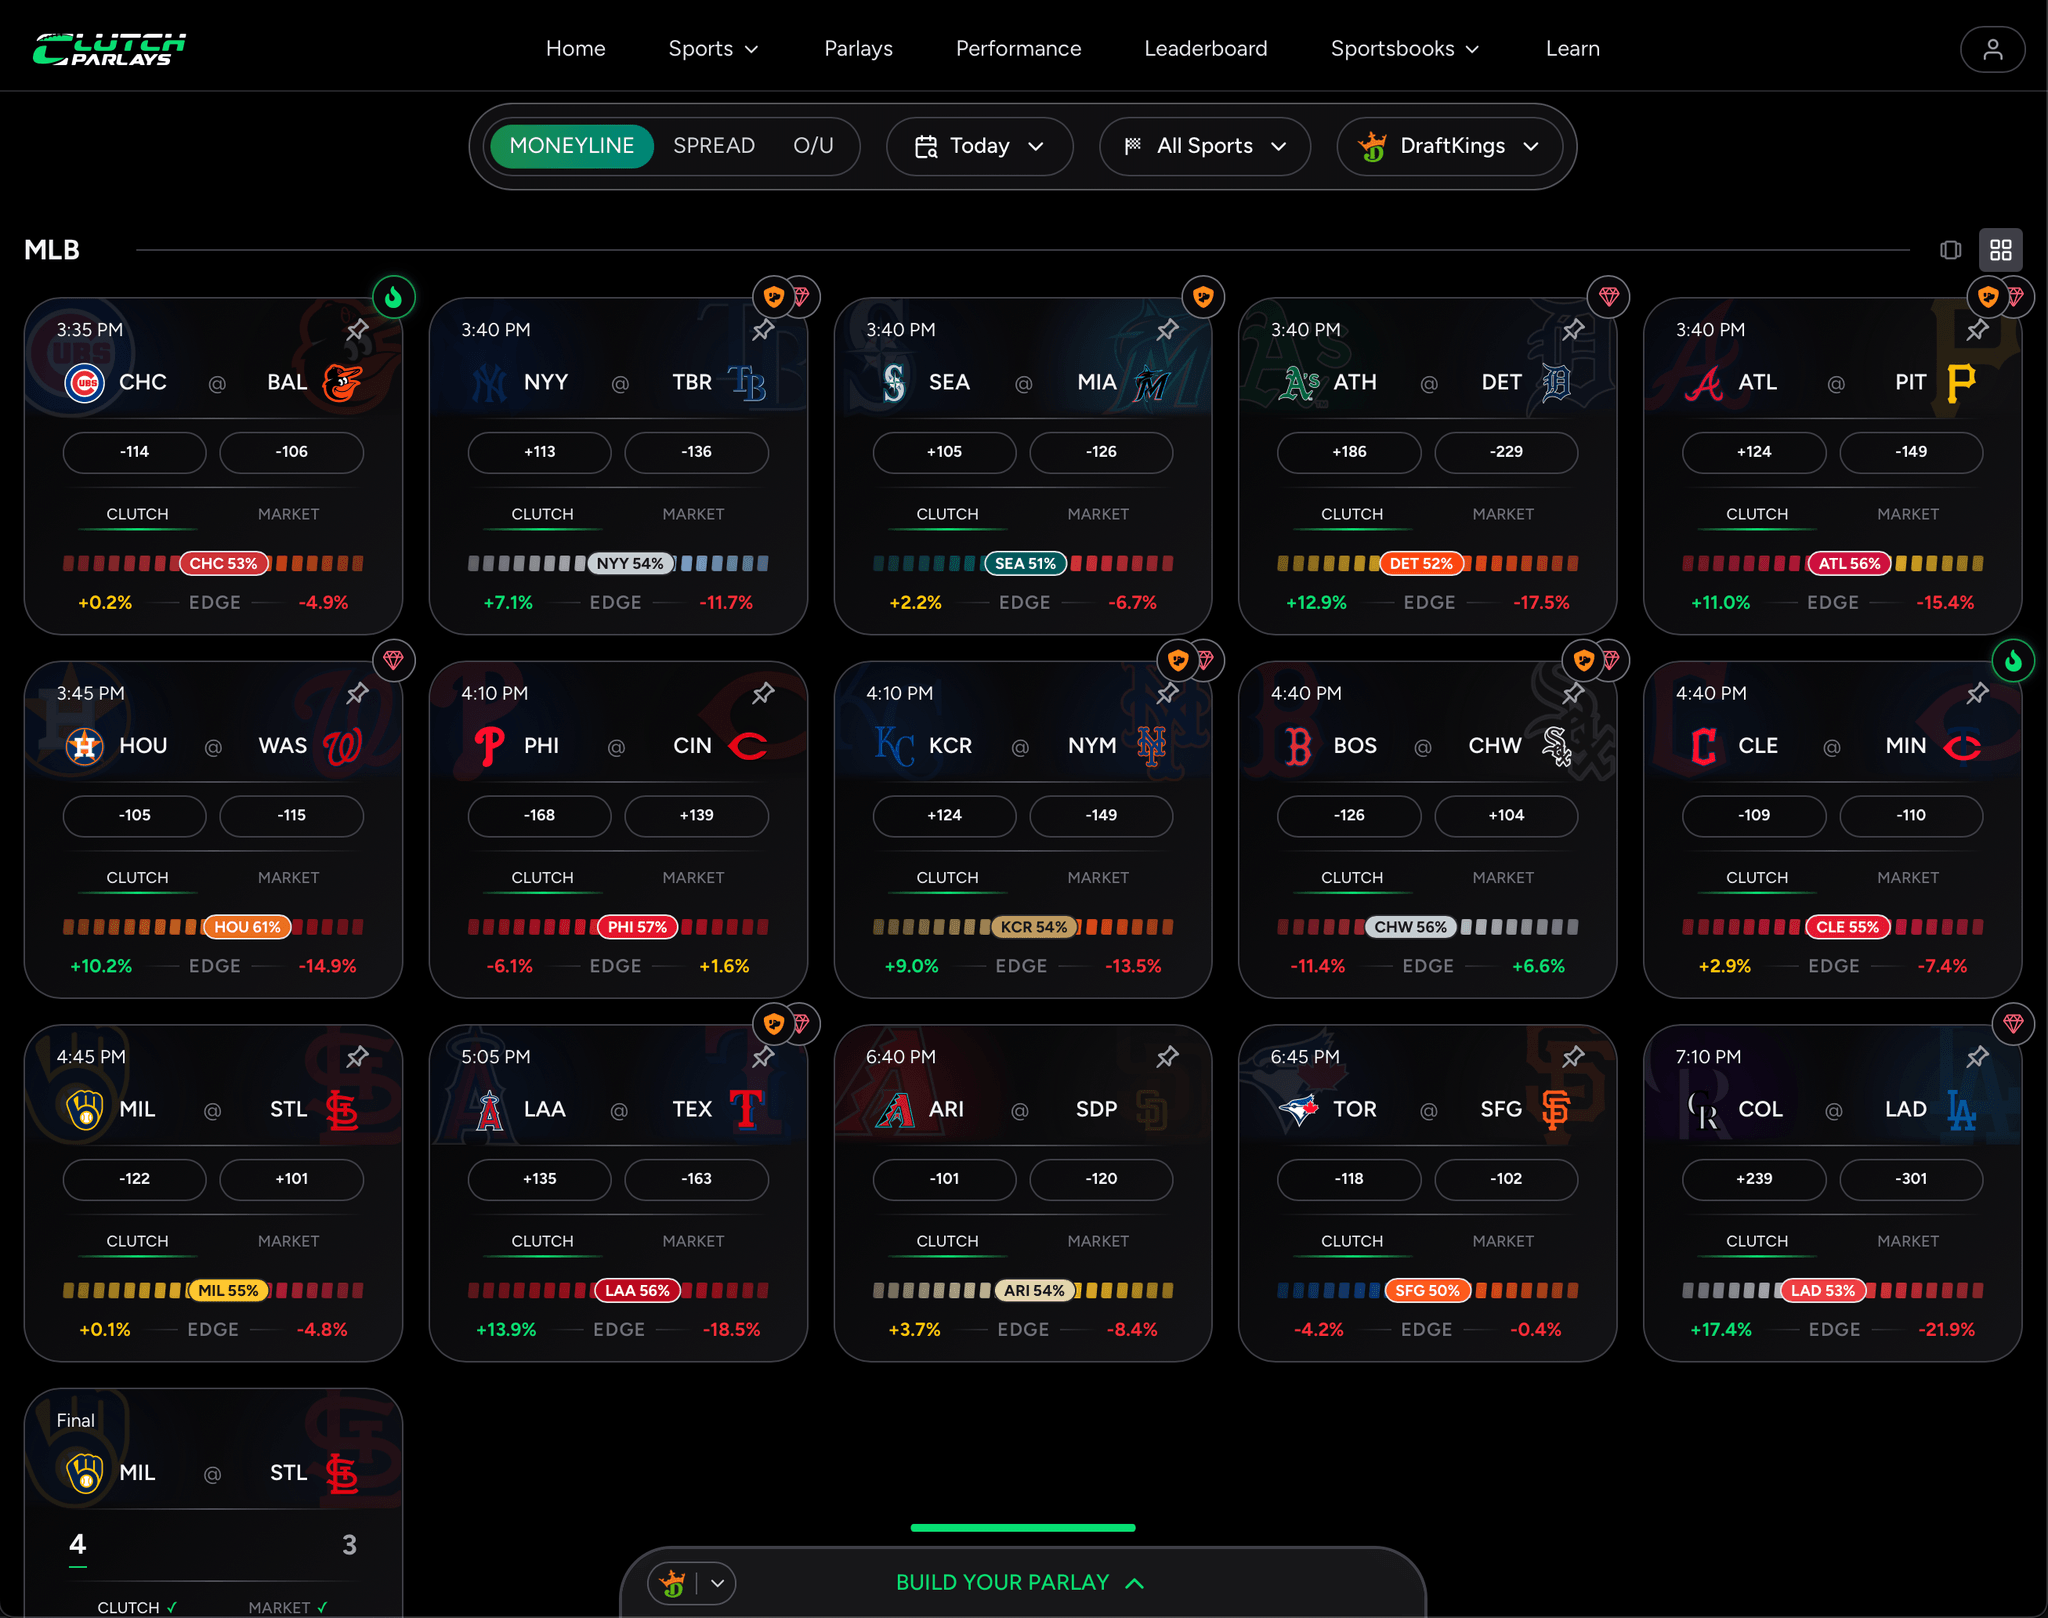Image resolution: width=2048 pixels, height=1618 pixels.
Task: Open the Performance nav item
Action: [x=1018, y=49]
